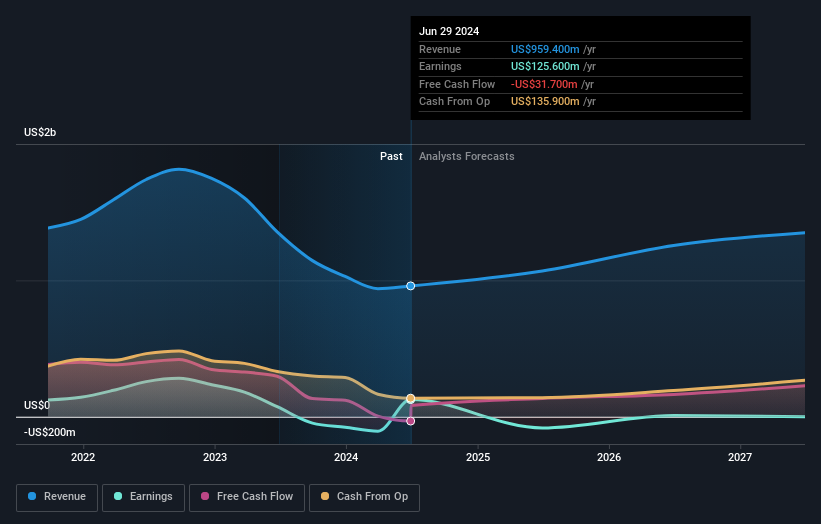The height and width of the screenshot is (524, 821).
Task: Click the -US$200m y-axis label
Action: click(50, 432)
